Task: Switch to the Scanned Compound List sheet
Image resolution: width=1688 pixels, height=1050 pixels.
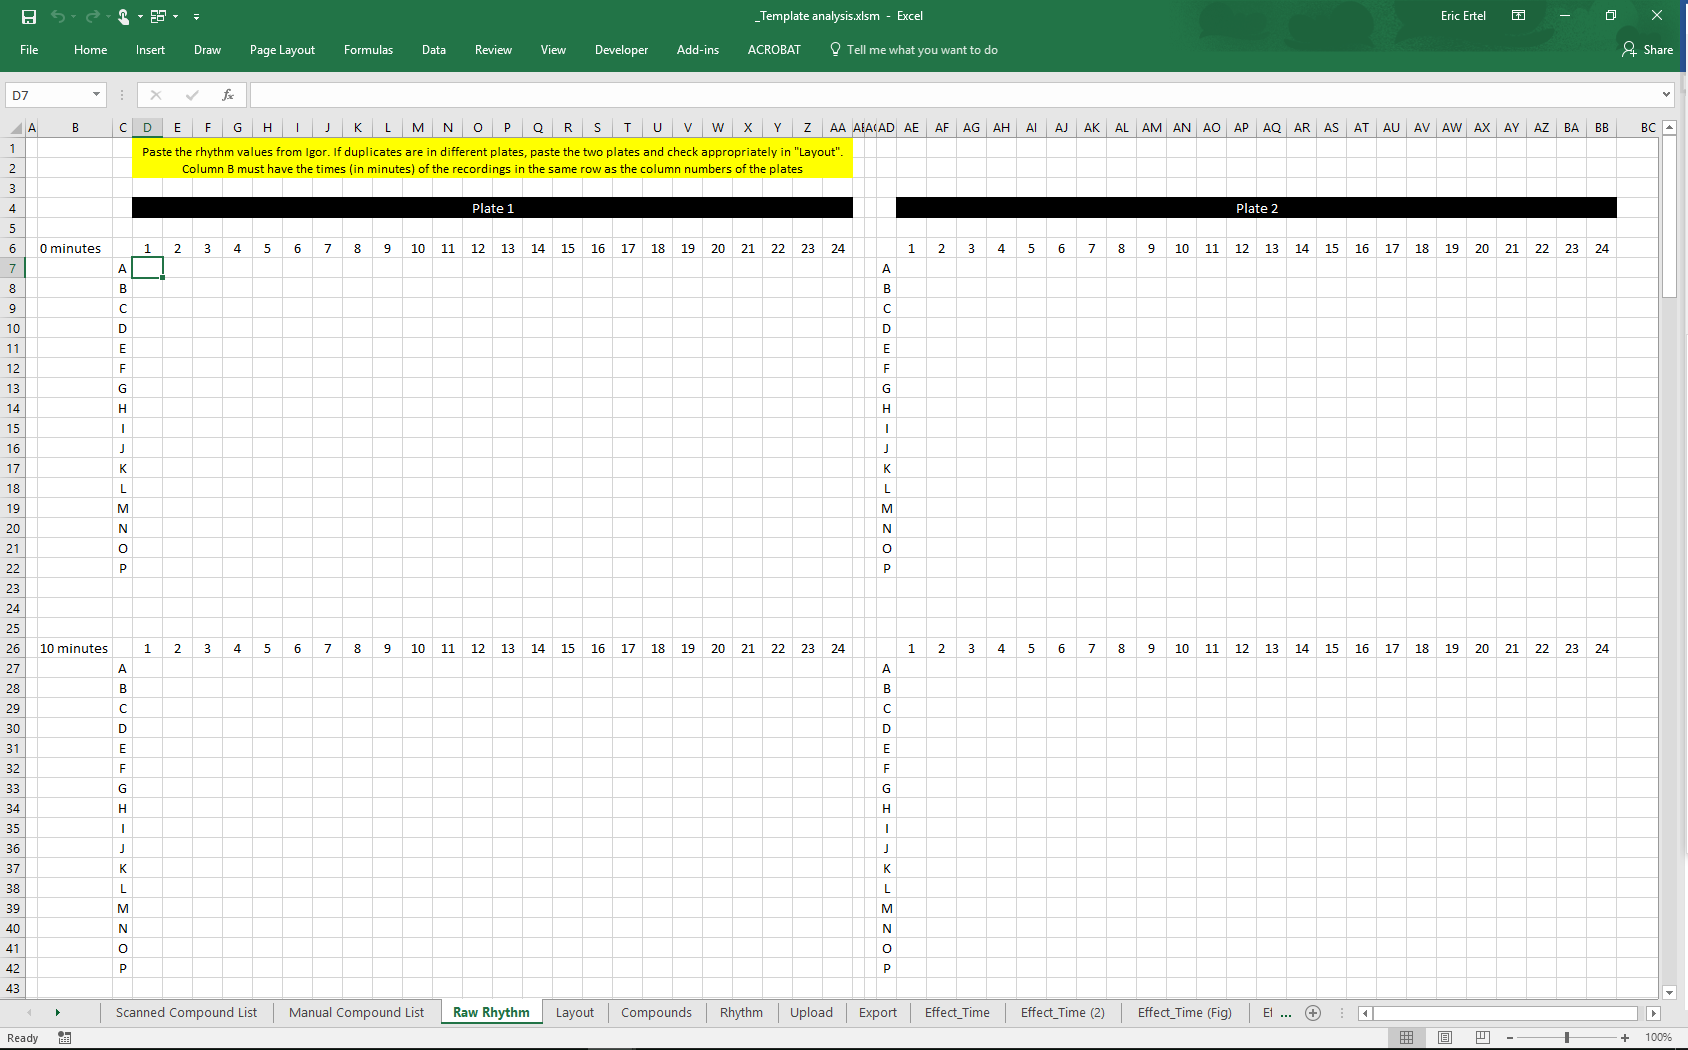Action: (x=186, y=1012)
